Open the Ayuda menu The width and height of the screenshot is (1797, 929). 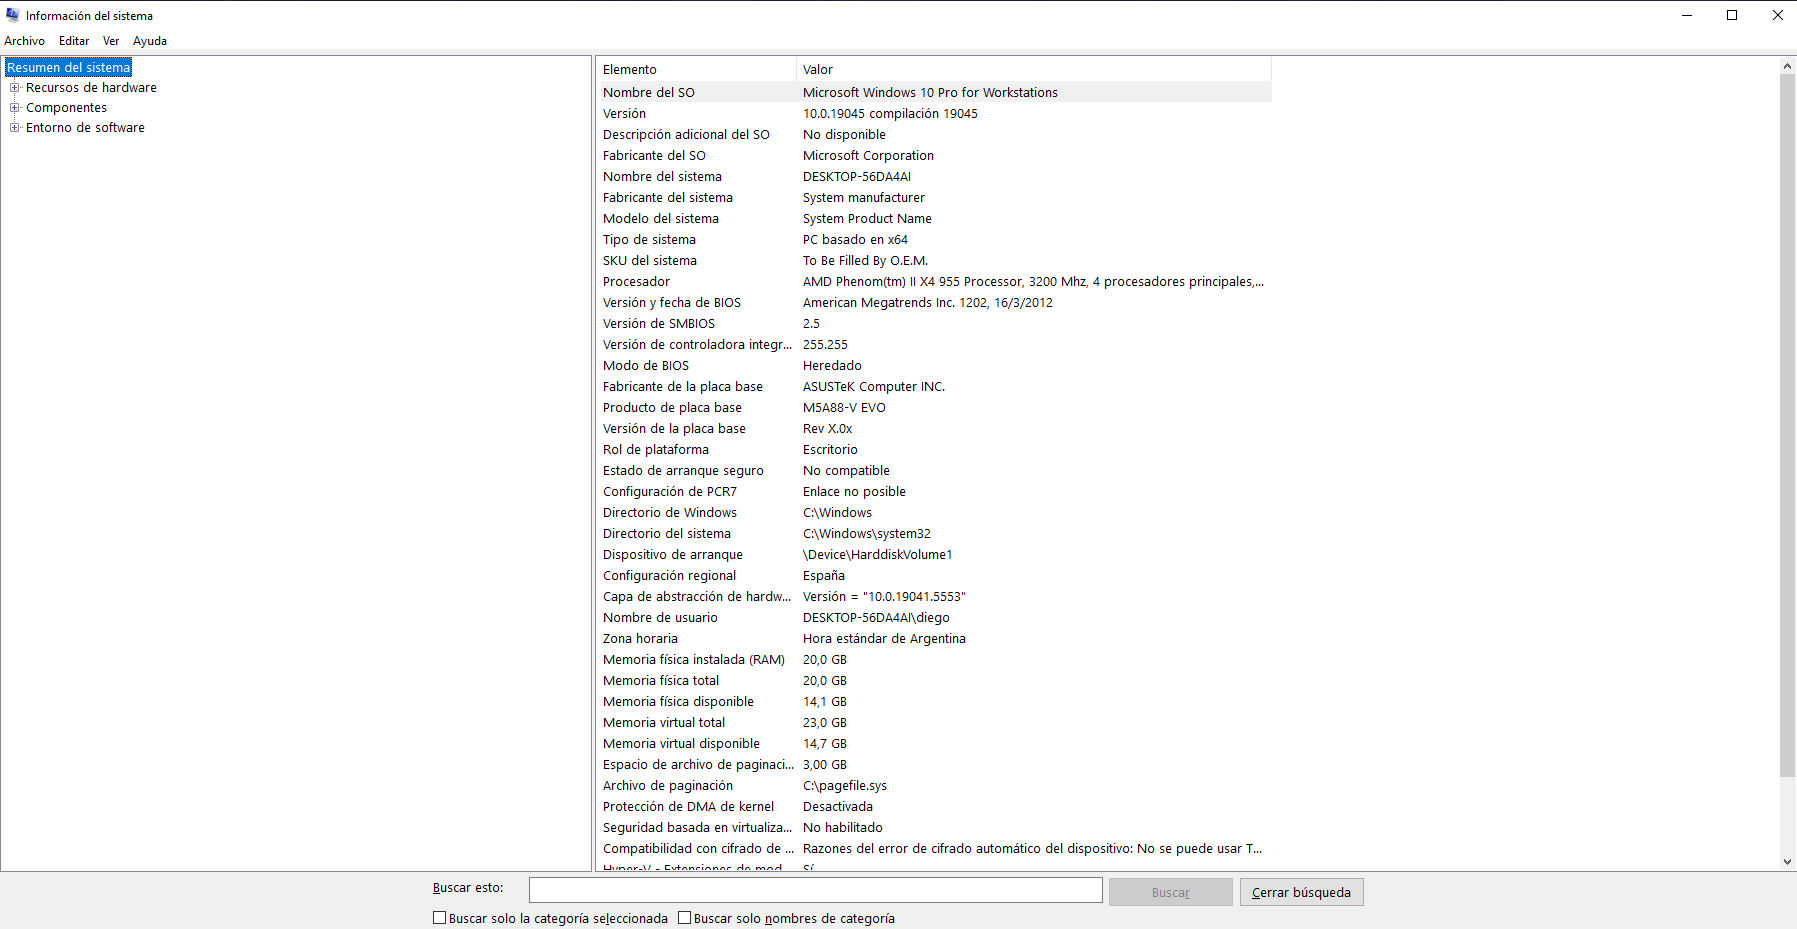(x=150, y=41)
